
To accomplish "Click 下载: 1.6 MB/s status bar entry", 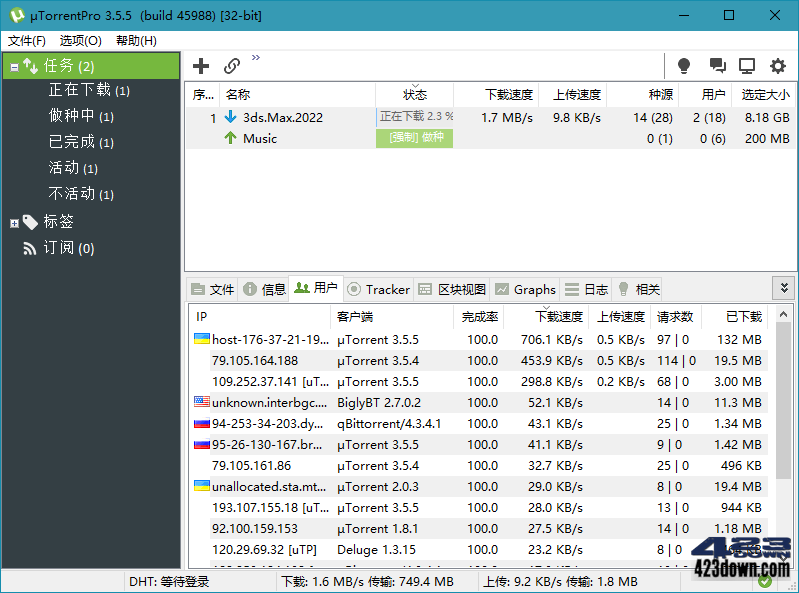I will (x=367, y=582).
